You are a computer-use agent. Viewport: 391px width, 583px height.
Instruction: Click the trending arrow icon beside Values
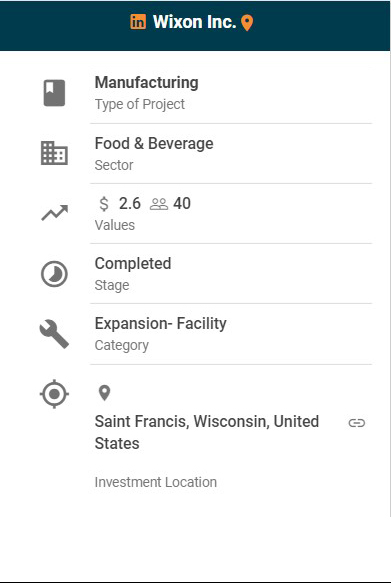(x=55, y=213)
